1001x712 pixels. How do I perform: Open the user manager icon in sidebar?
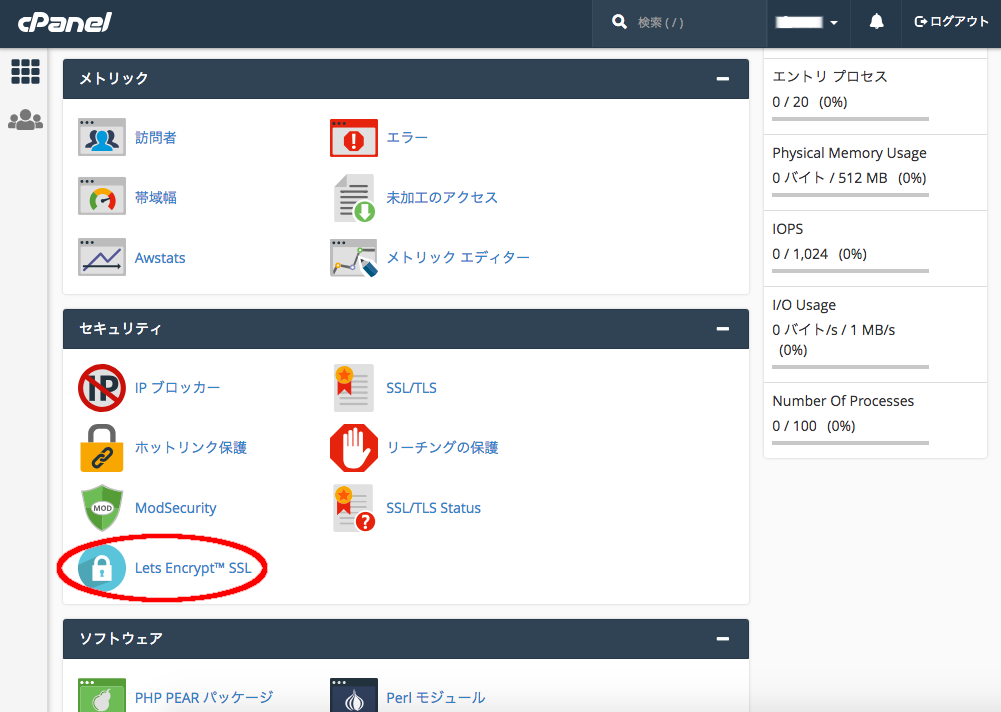coord(25,120)
